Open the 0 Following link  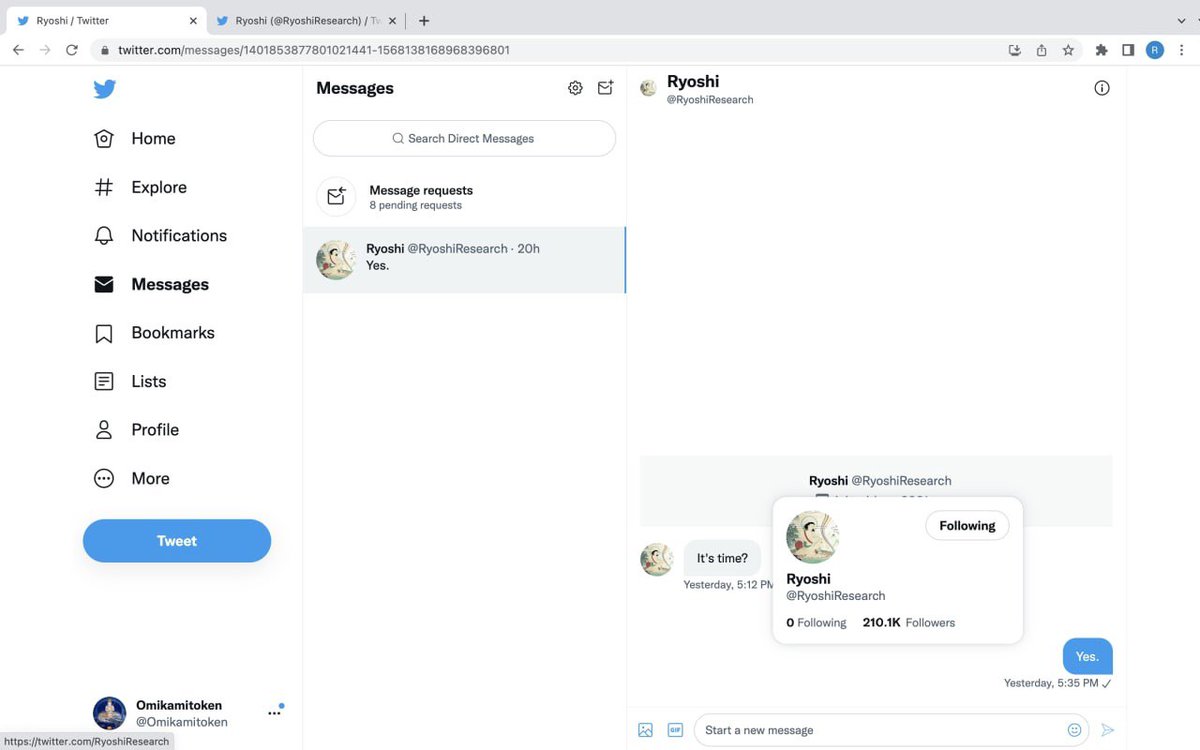[816, 623]
